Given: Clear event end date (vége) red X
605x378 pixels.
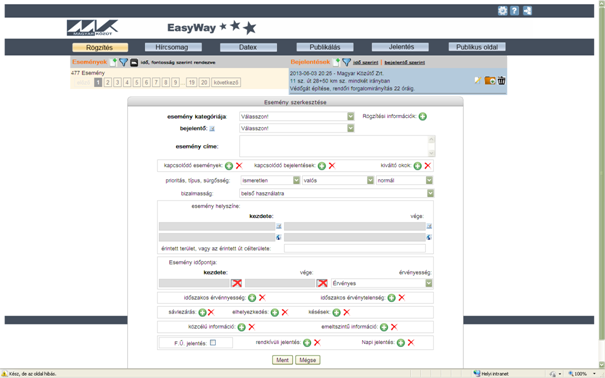Looking at the screenshot, I should (x=322, y=283).
